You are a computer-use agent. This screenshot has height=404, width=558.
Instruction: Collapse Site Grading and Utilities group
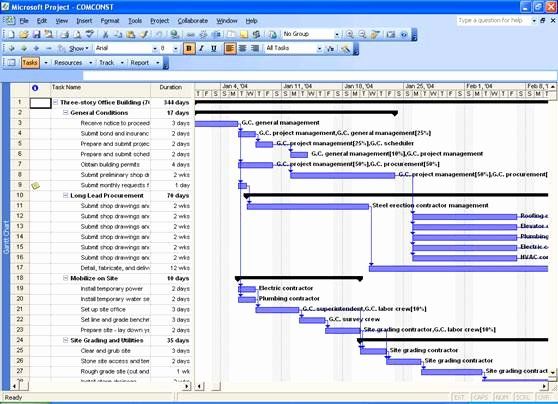(x=65, y=340)
